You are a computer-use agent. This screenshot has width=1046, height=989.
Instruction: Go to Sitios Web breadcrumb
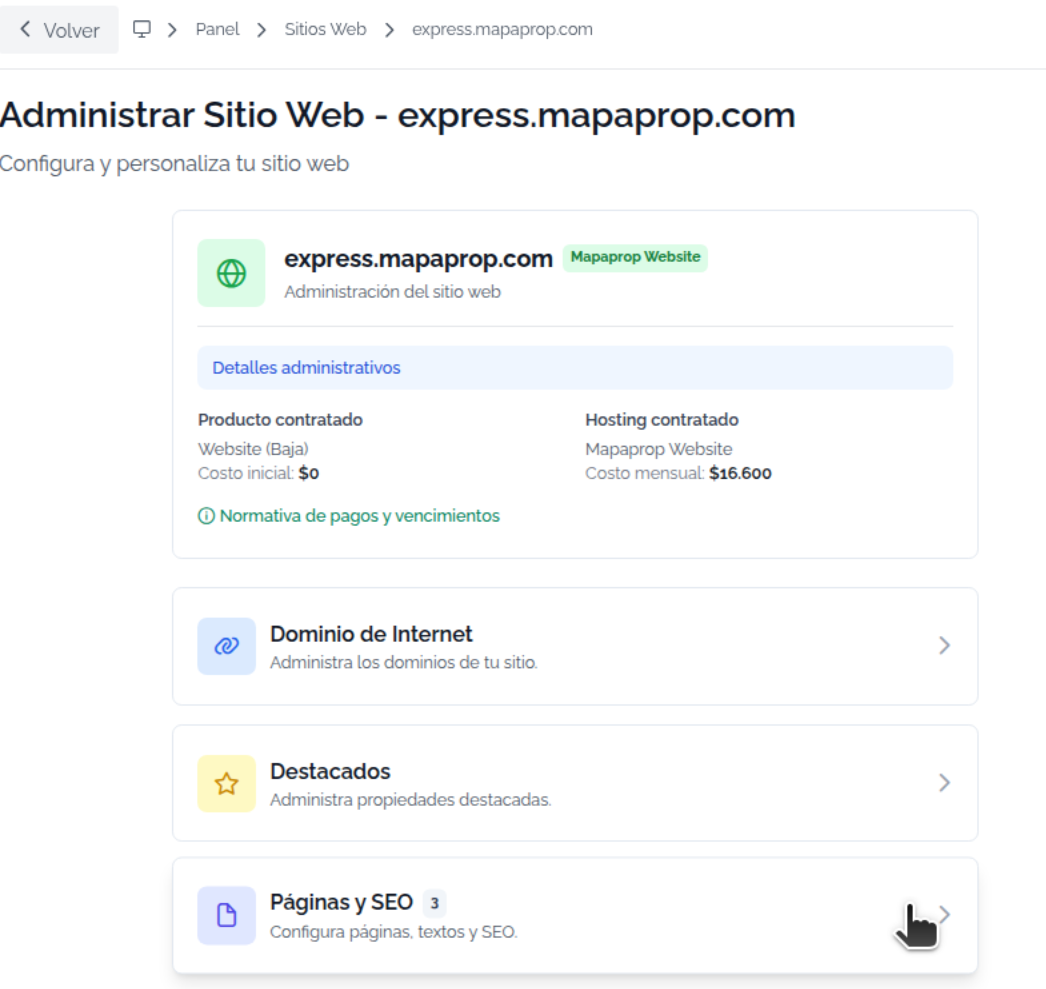pos(325,29)
